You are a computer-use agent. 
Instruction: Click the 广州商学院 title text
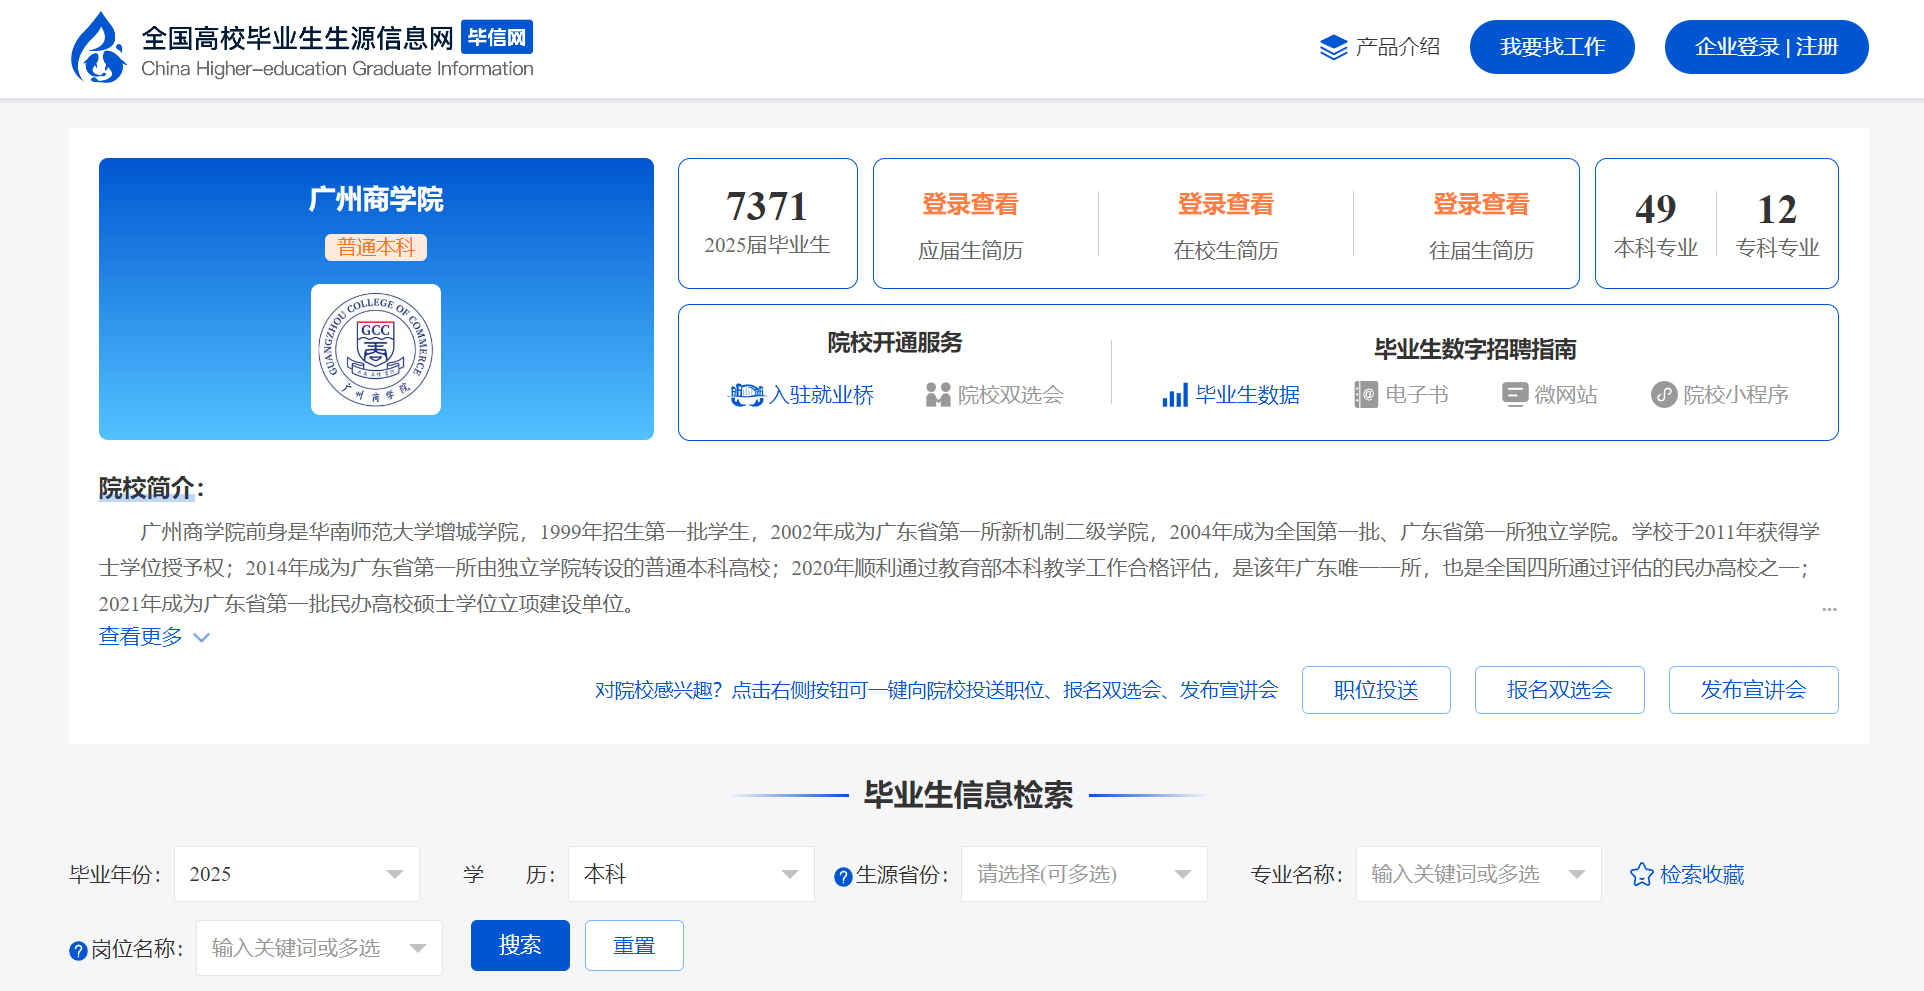(x=376, y=199)
